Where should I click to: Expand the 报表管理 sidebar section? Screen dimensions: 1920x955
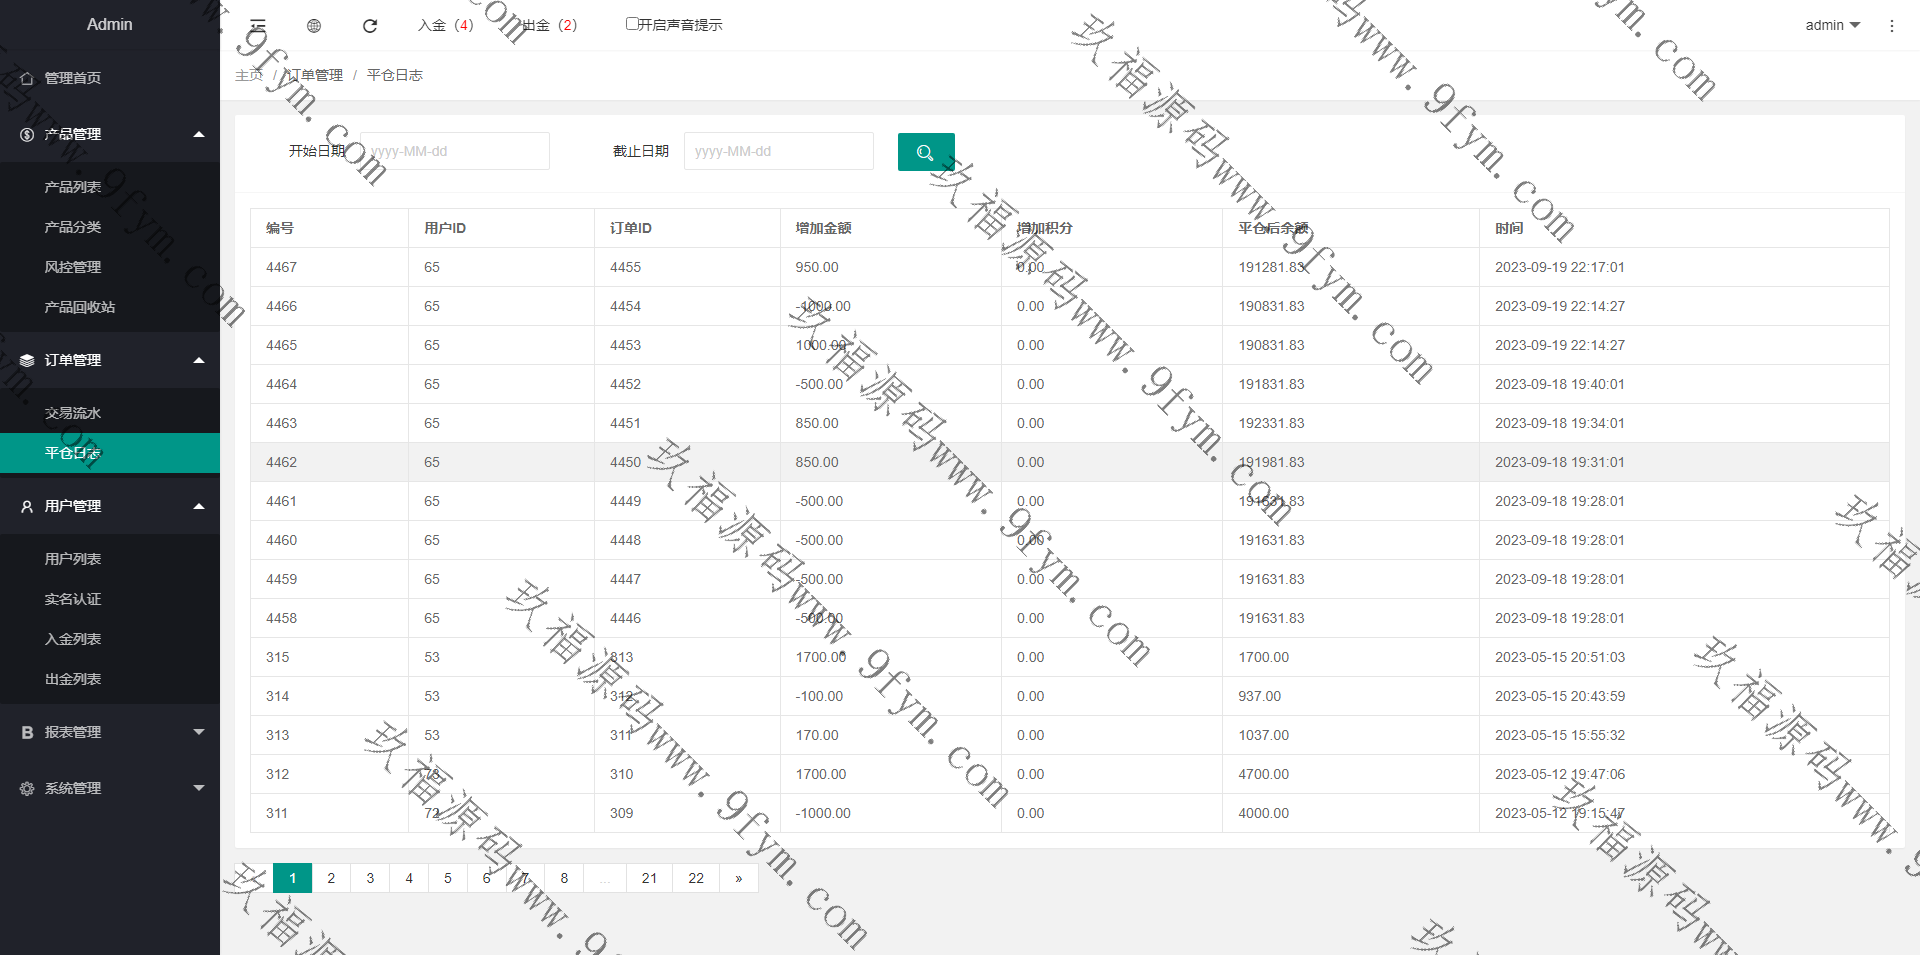coord(198,732)
